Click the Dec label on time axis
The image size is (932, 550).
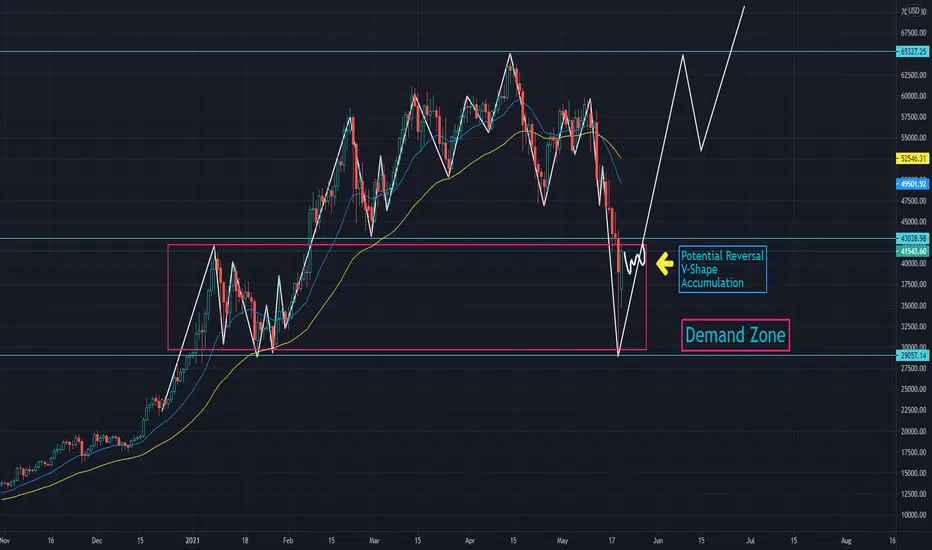97,540
